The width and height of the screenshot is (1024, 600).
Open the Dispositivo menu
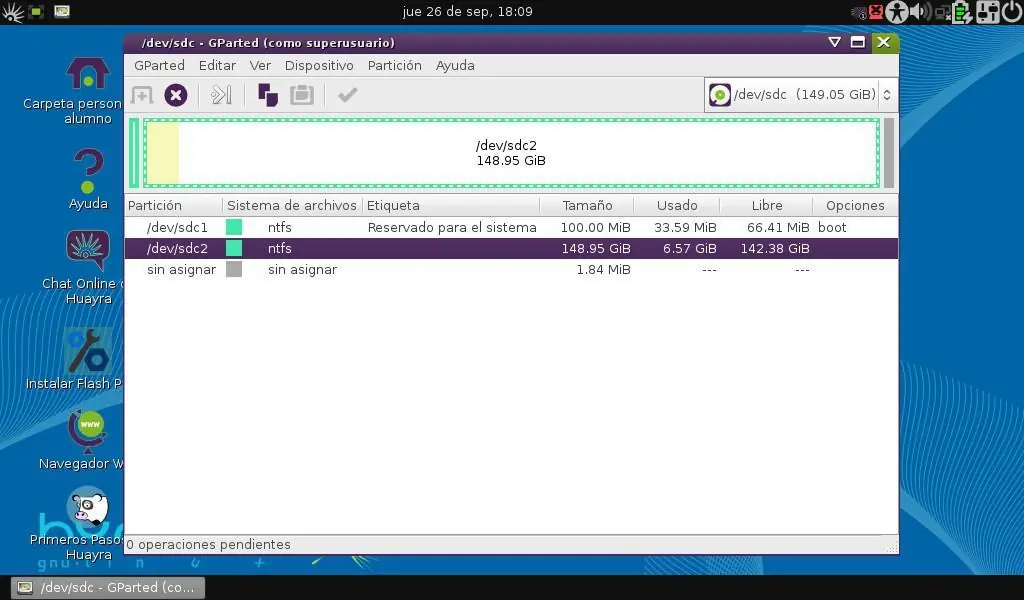click(319, 65)
